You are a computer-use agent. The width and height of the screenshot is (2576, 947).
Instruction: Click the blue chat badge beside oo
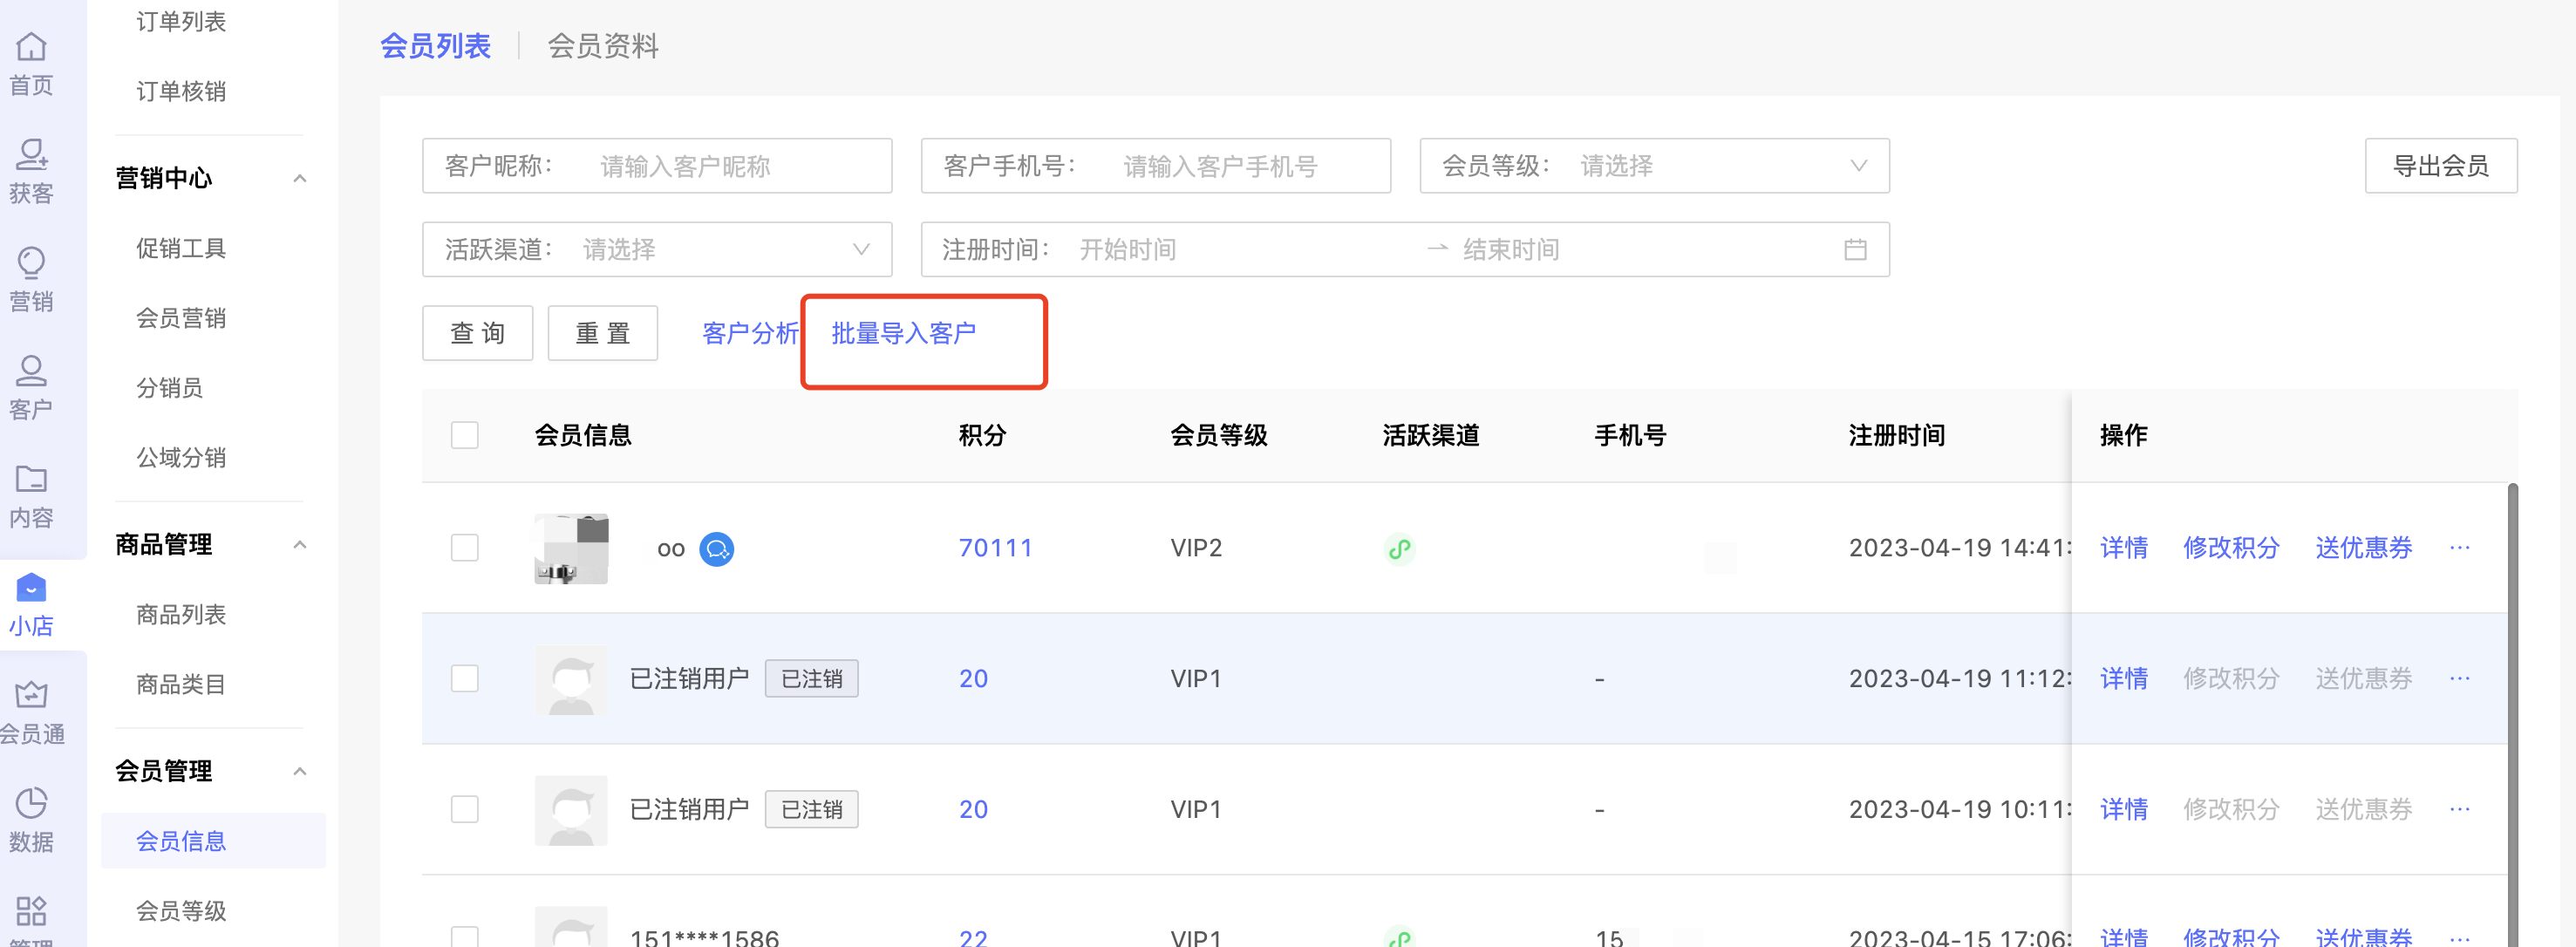point(716,548)
